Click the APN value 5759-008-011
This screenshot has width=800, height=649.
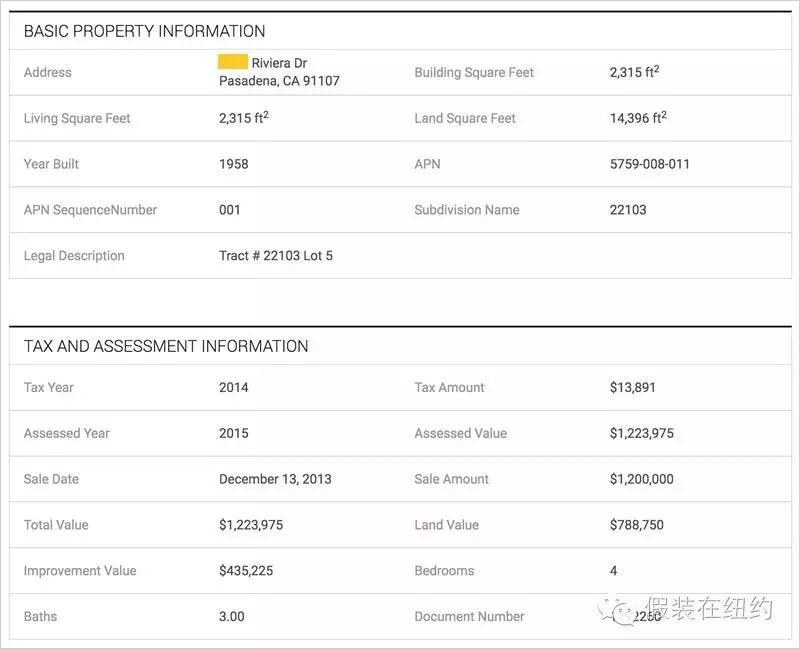pos(649,164)
